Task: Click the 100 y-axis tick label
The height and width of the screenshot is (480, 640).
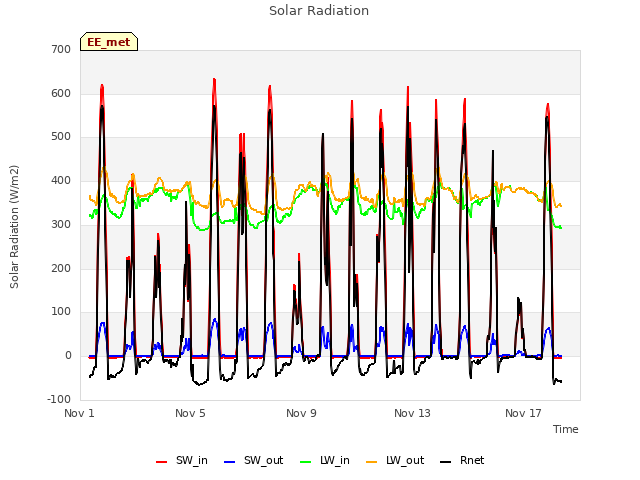Action: [x=61, y=312]
